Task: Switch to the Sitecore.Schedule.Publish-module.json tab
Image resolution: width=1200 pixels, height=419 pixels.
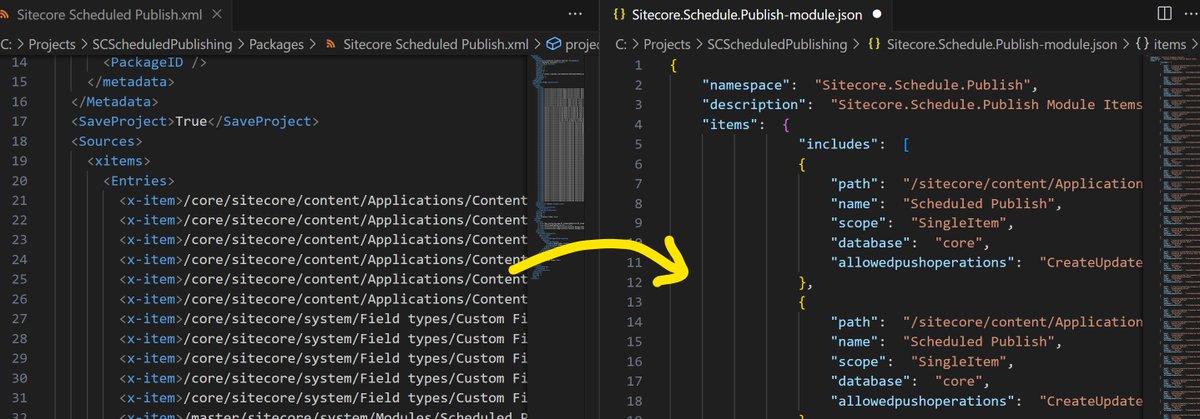Action: (744, 15)
